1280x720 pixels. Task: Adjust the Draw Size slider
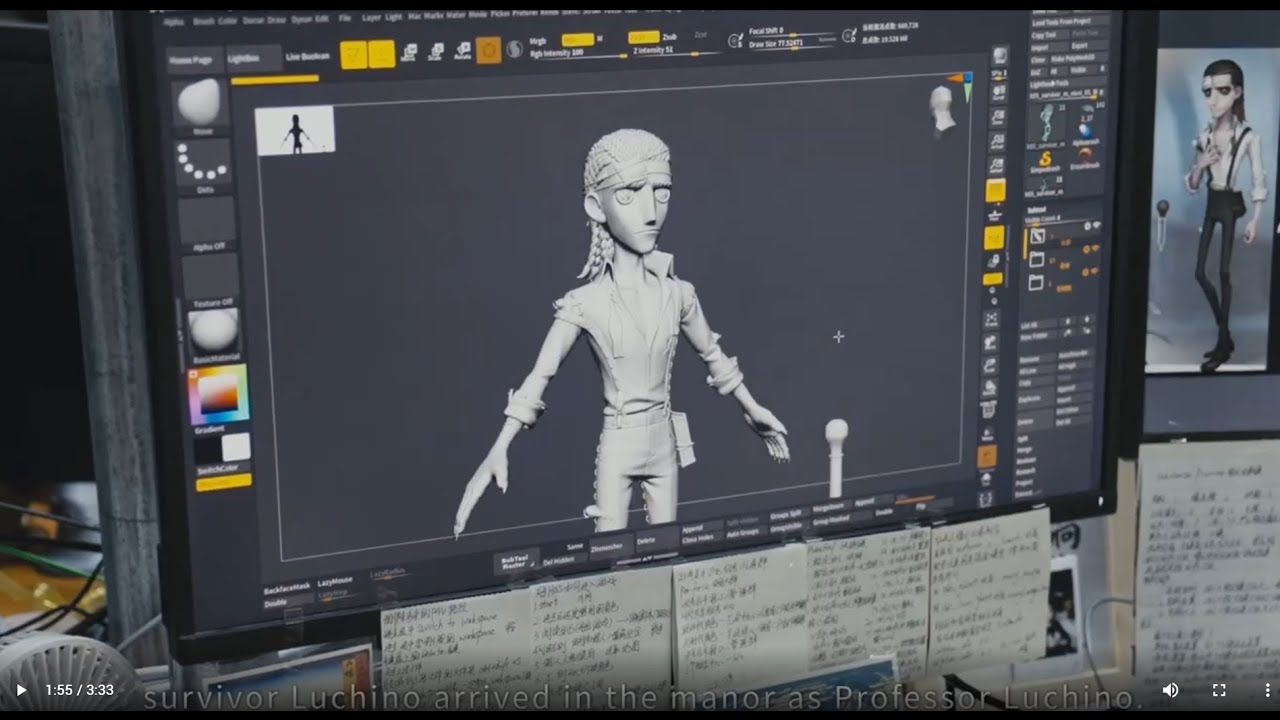792,44
